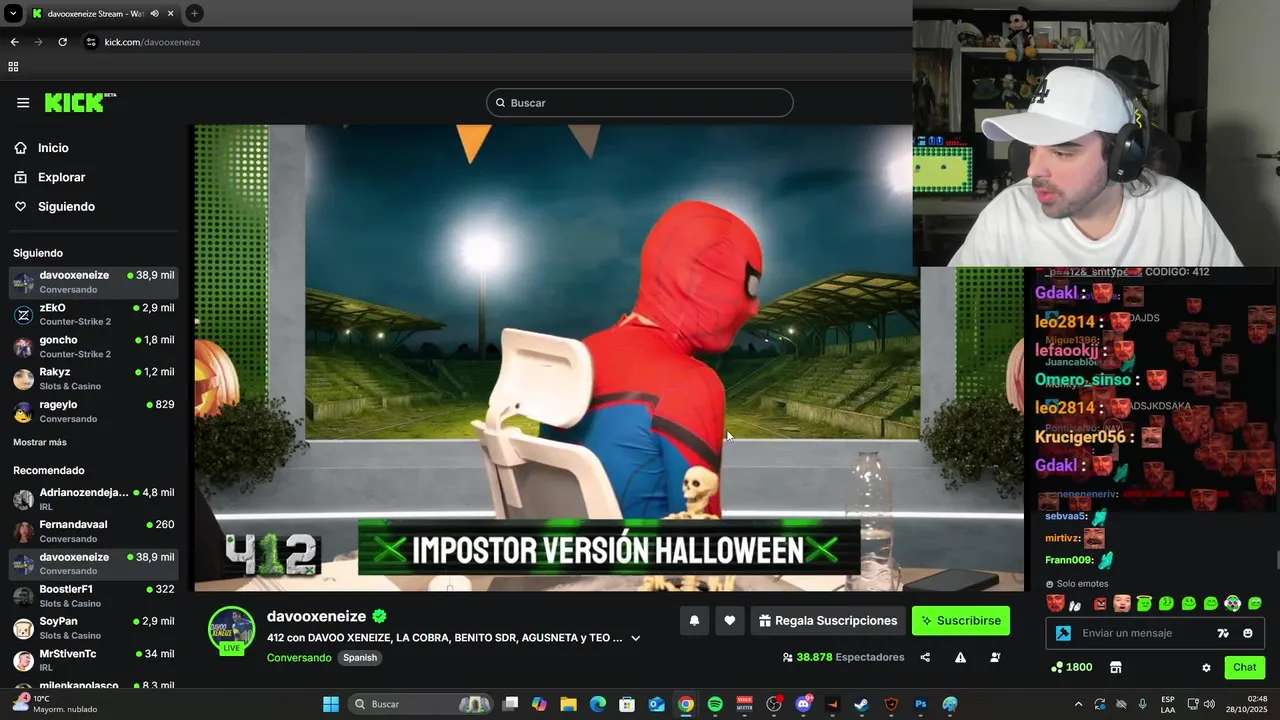Viewport: 1280px width, 720px height.
Task: Reload the page in Chrome
Action: [62, 42]
